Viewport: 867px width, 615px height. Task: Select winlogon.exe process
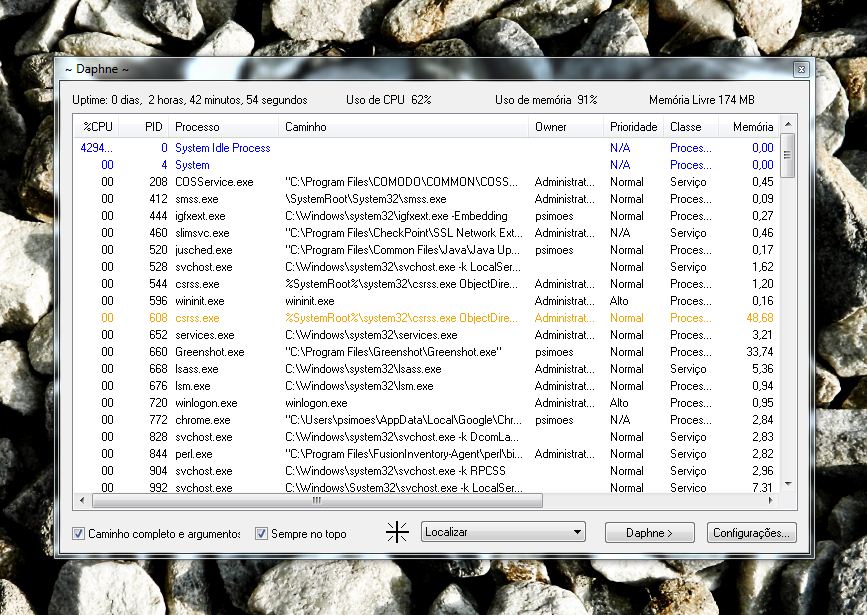[426, 403]
